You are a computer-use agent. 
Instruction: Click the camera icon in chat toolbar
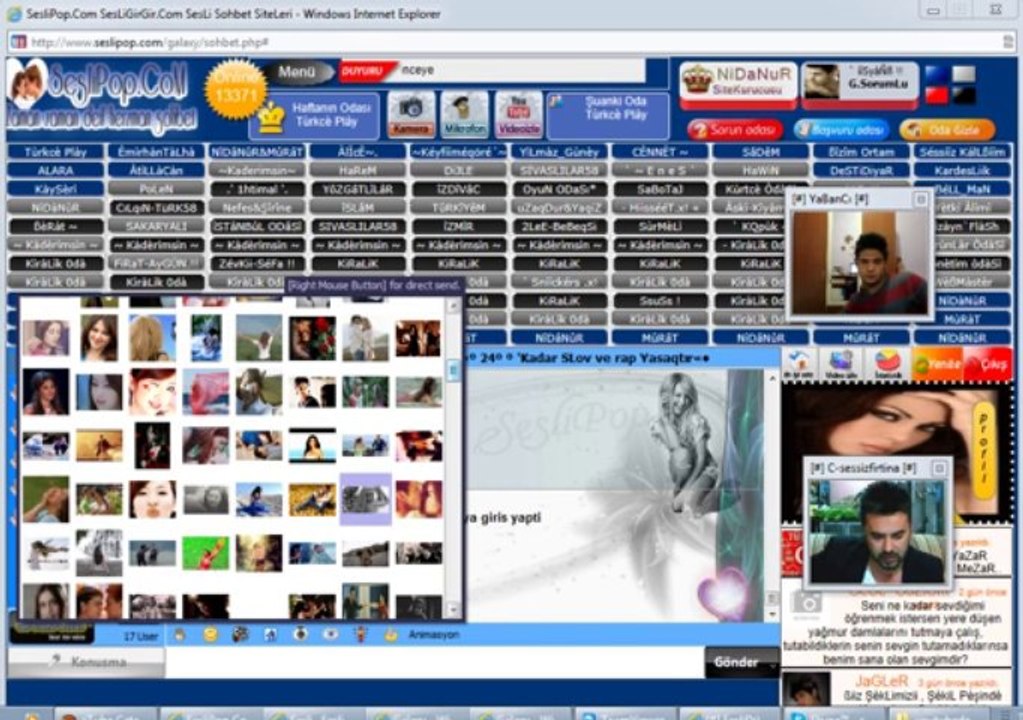pos(300,634)
